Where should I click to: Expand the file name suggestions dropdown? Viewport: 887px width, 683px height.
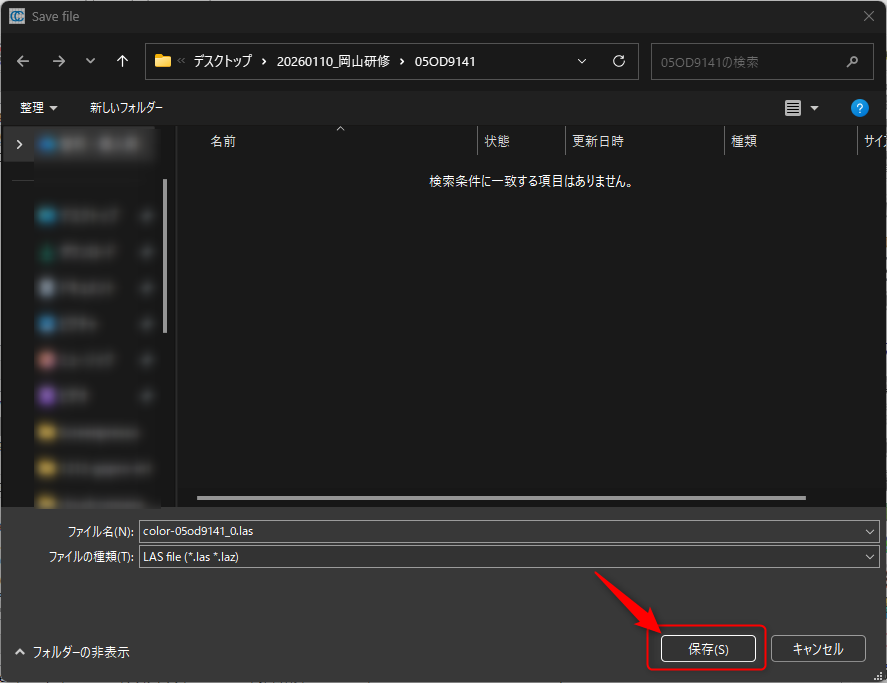click(x=871, y=531)
